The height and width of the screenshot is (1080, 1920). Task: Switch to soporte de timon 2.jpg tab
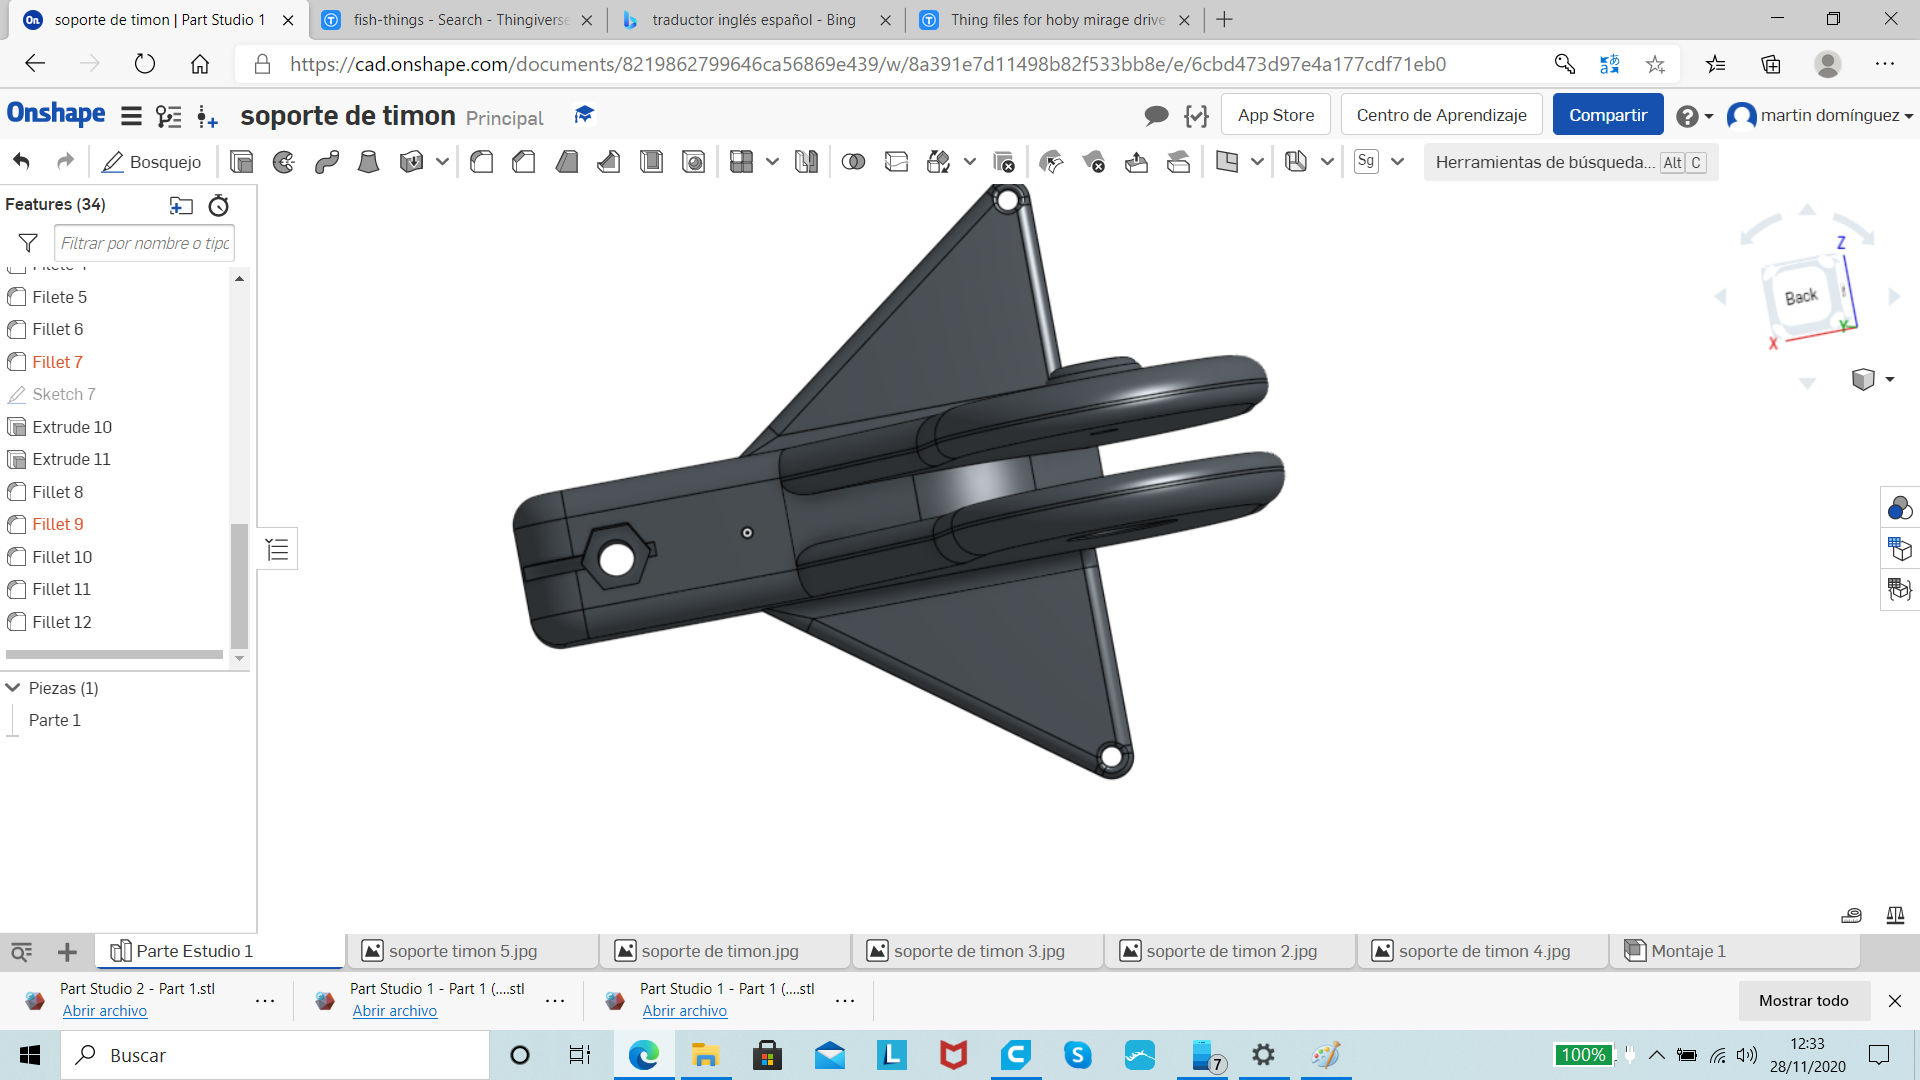1230,951
